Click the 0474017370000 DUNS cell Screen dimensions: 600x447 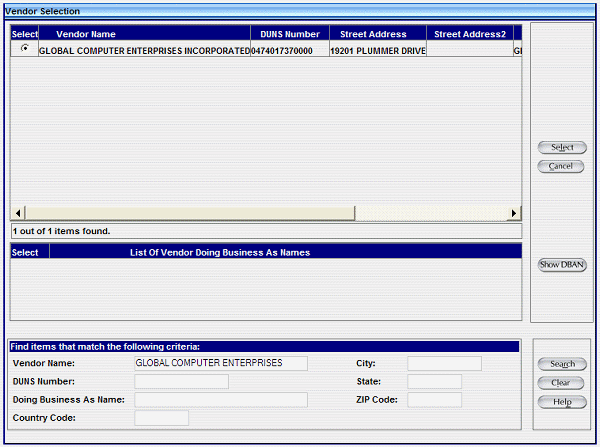tap(290, 51)
